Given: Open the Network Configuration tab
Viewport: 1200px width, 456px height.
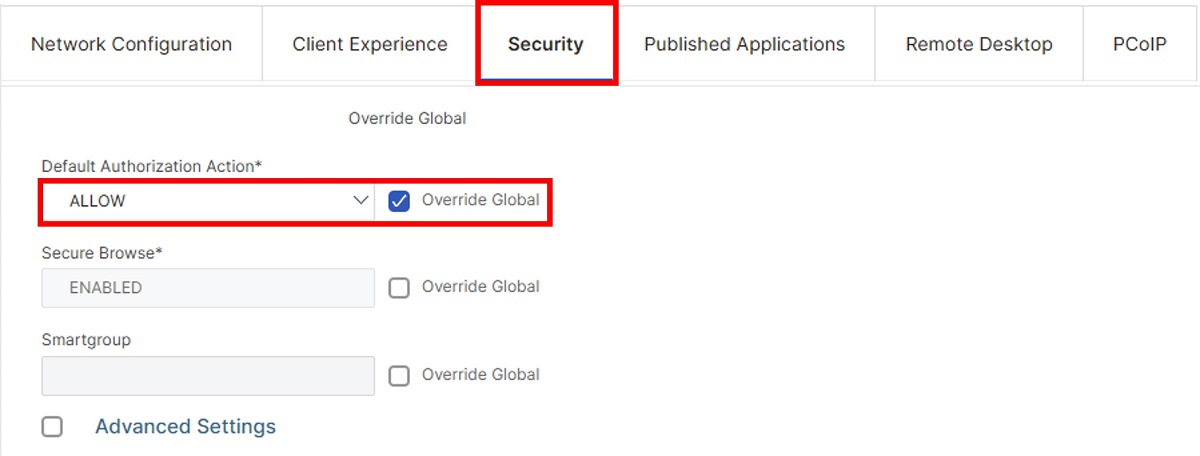Looking at the screenshot, I should pos(131,44).
